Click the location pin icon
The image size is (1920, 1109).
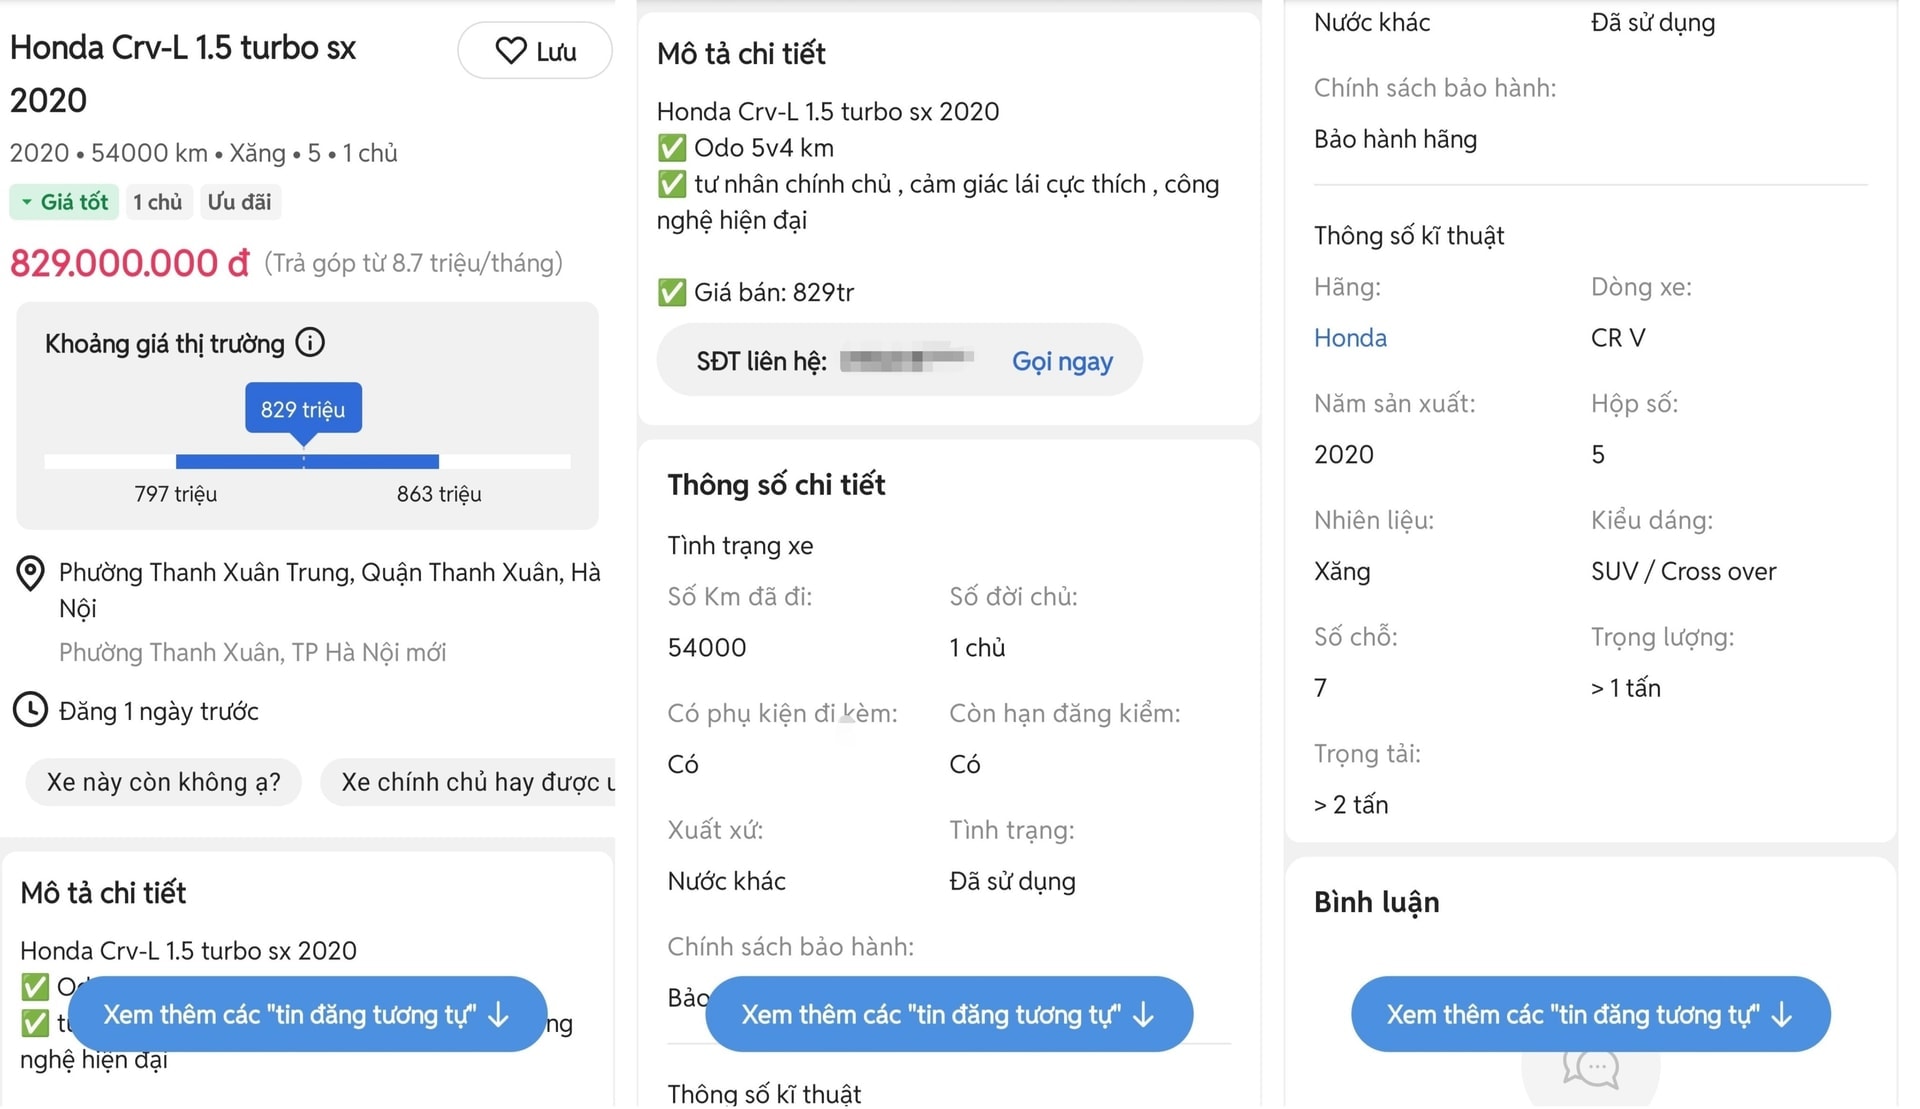coord(31,574)
